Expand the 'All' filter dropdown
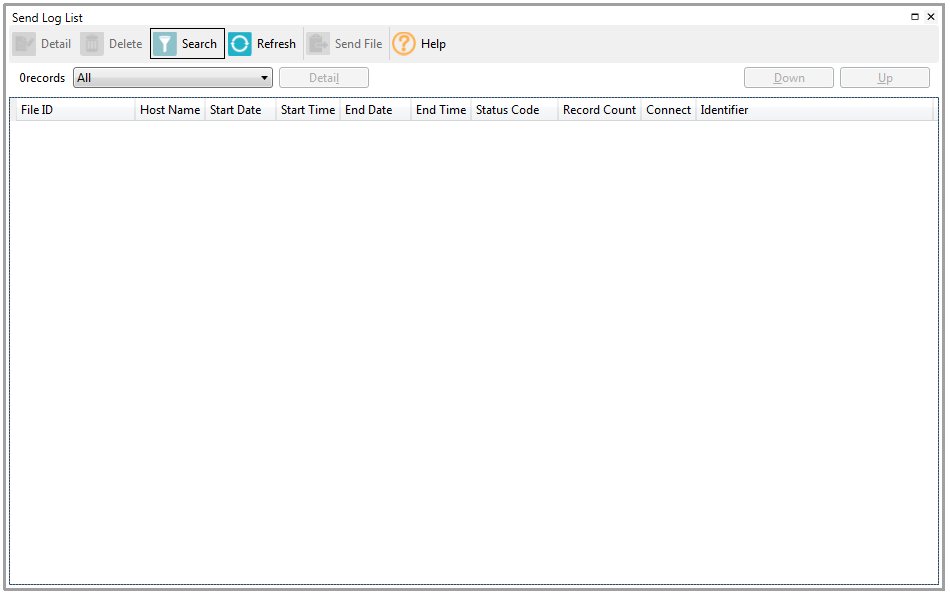 click(265, 78)
